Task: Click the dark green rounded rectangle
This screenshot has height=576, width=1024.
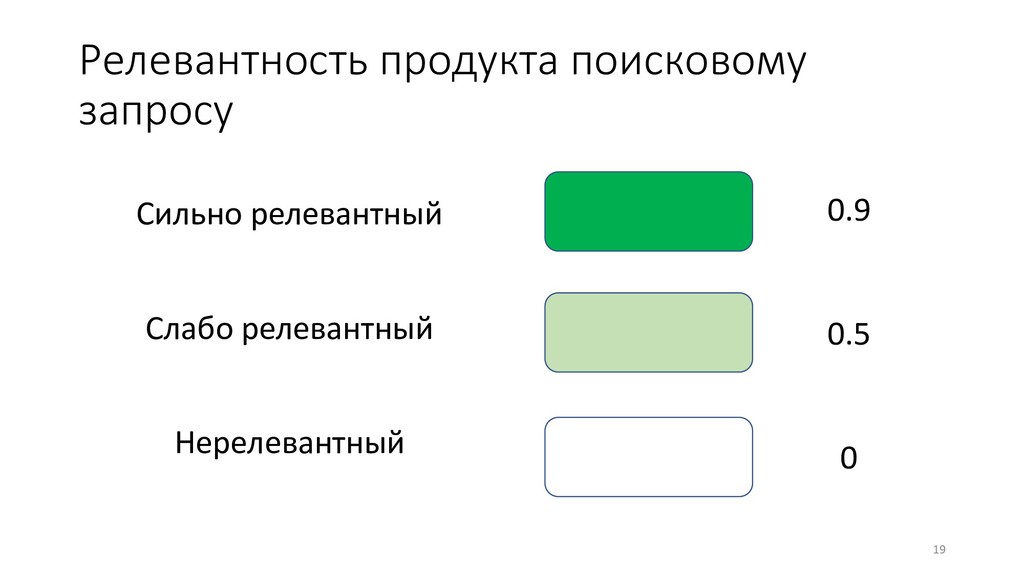Action: point(648,212)
